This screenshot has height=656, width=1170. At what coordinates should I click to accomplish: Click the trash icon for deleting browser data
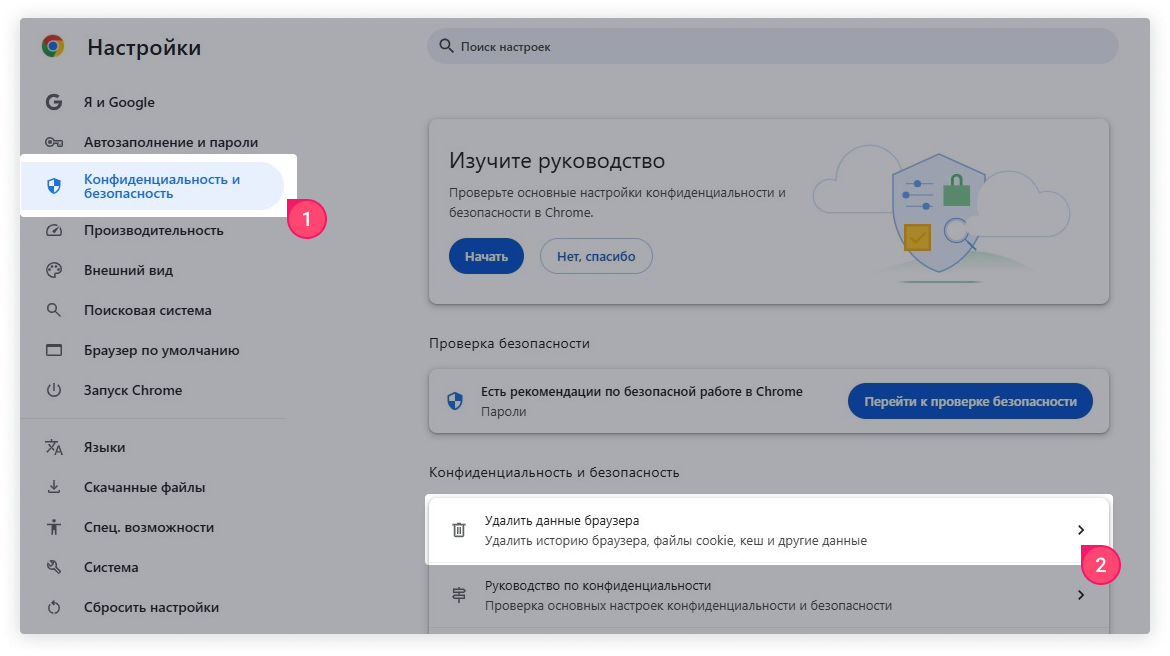[x=459, y=530]
